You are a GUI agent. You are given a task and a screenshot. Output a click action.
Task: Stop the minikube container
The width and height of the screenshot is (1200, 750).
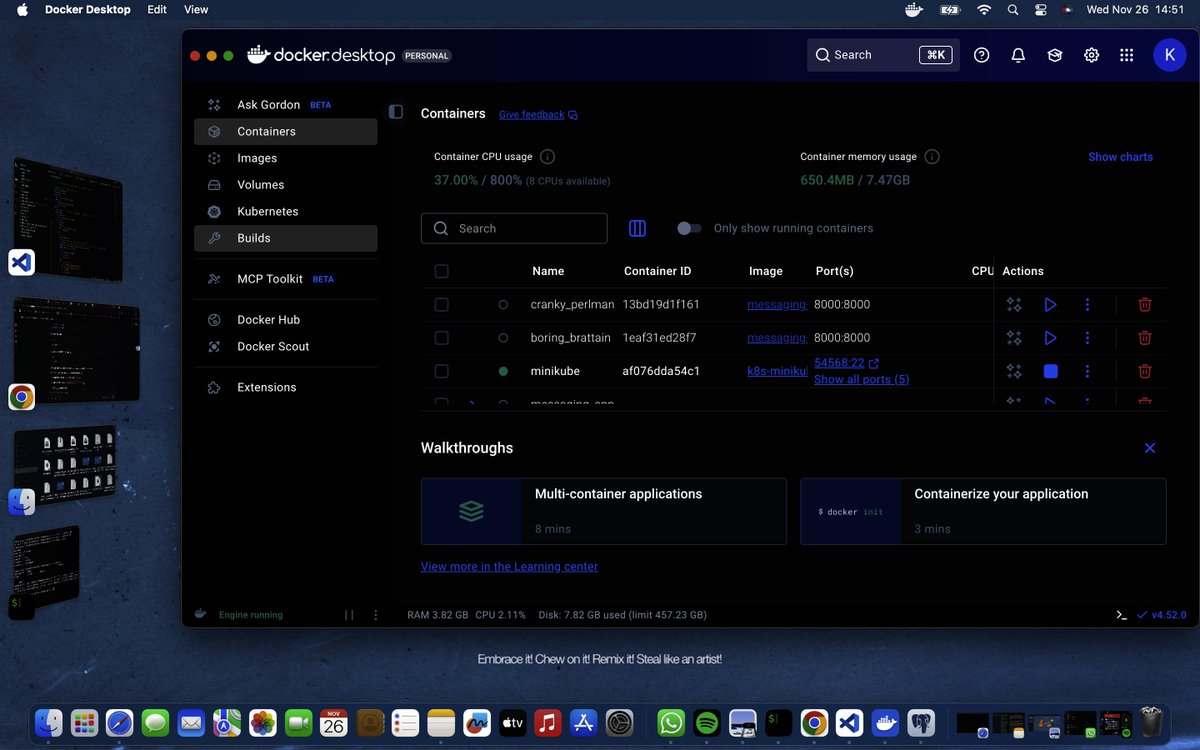pyautogui.click(x=1050, y=371)
